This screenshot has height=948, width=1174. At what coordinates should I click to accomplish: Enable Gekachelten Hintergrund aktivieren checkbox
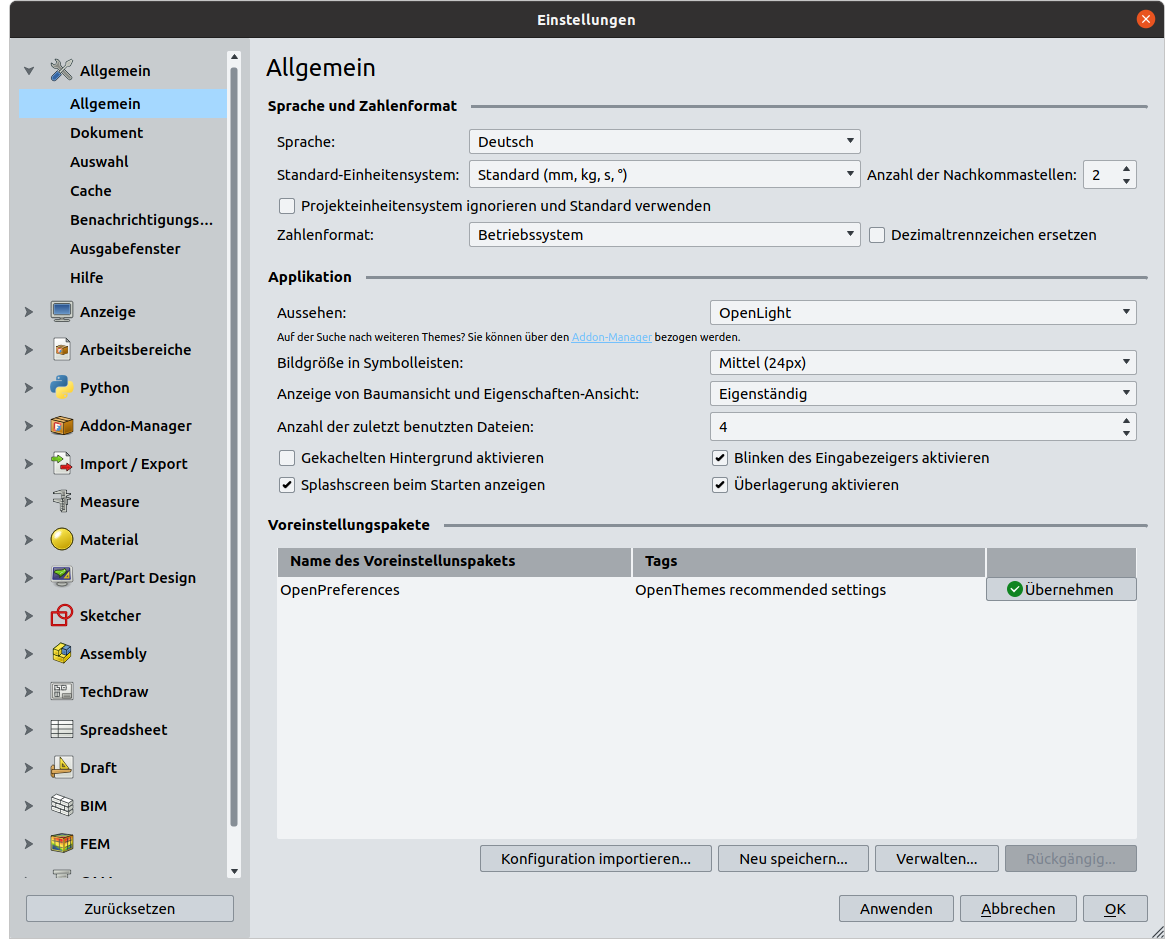click(287, 458)
